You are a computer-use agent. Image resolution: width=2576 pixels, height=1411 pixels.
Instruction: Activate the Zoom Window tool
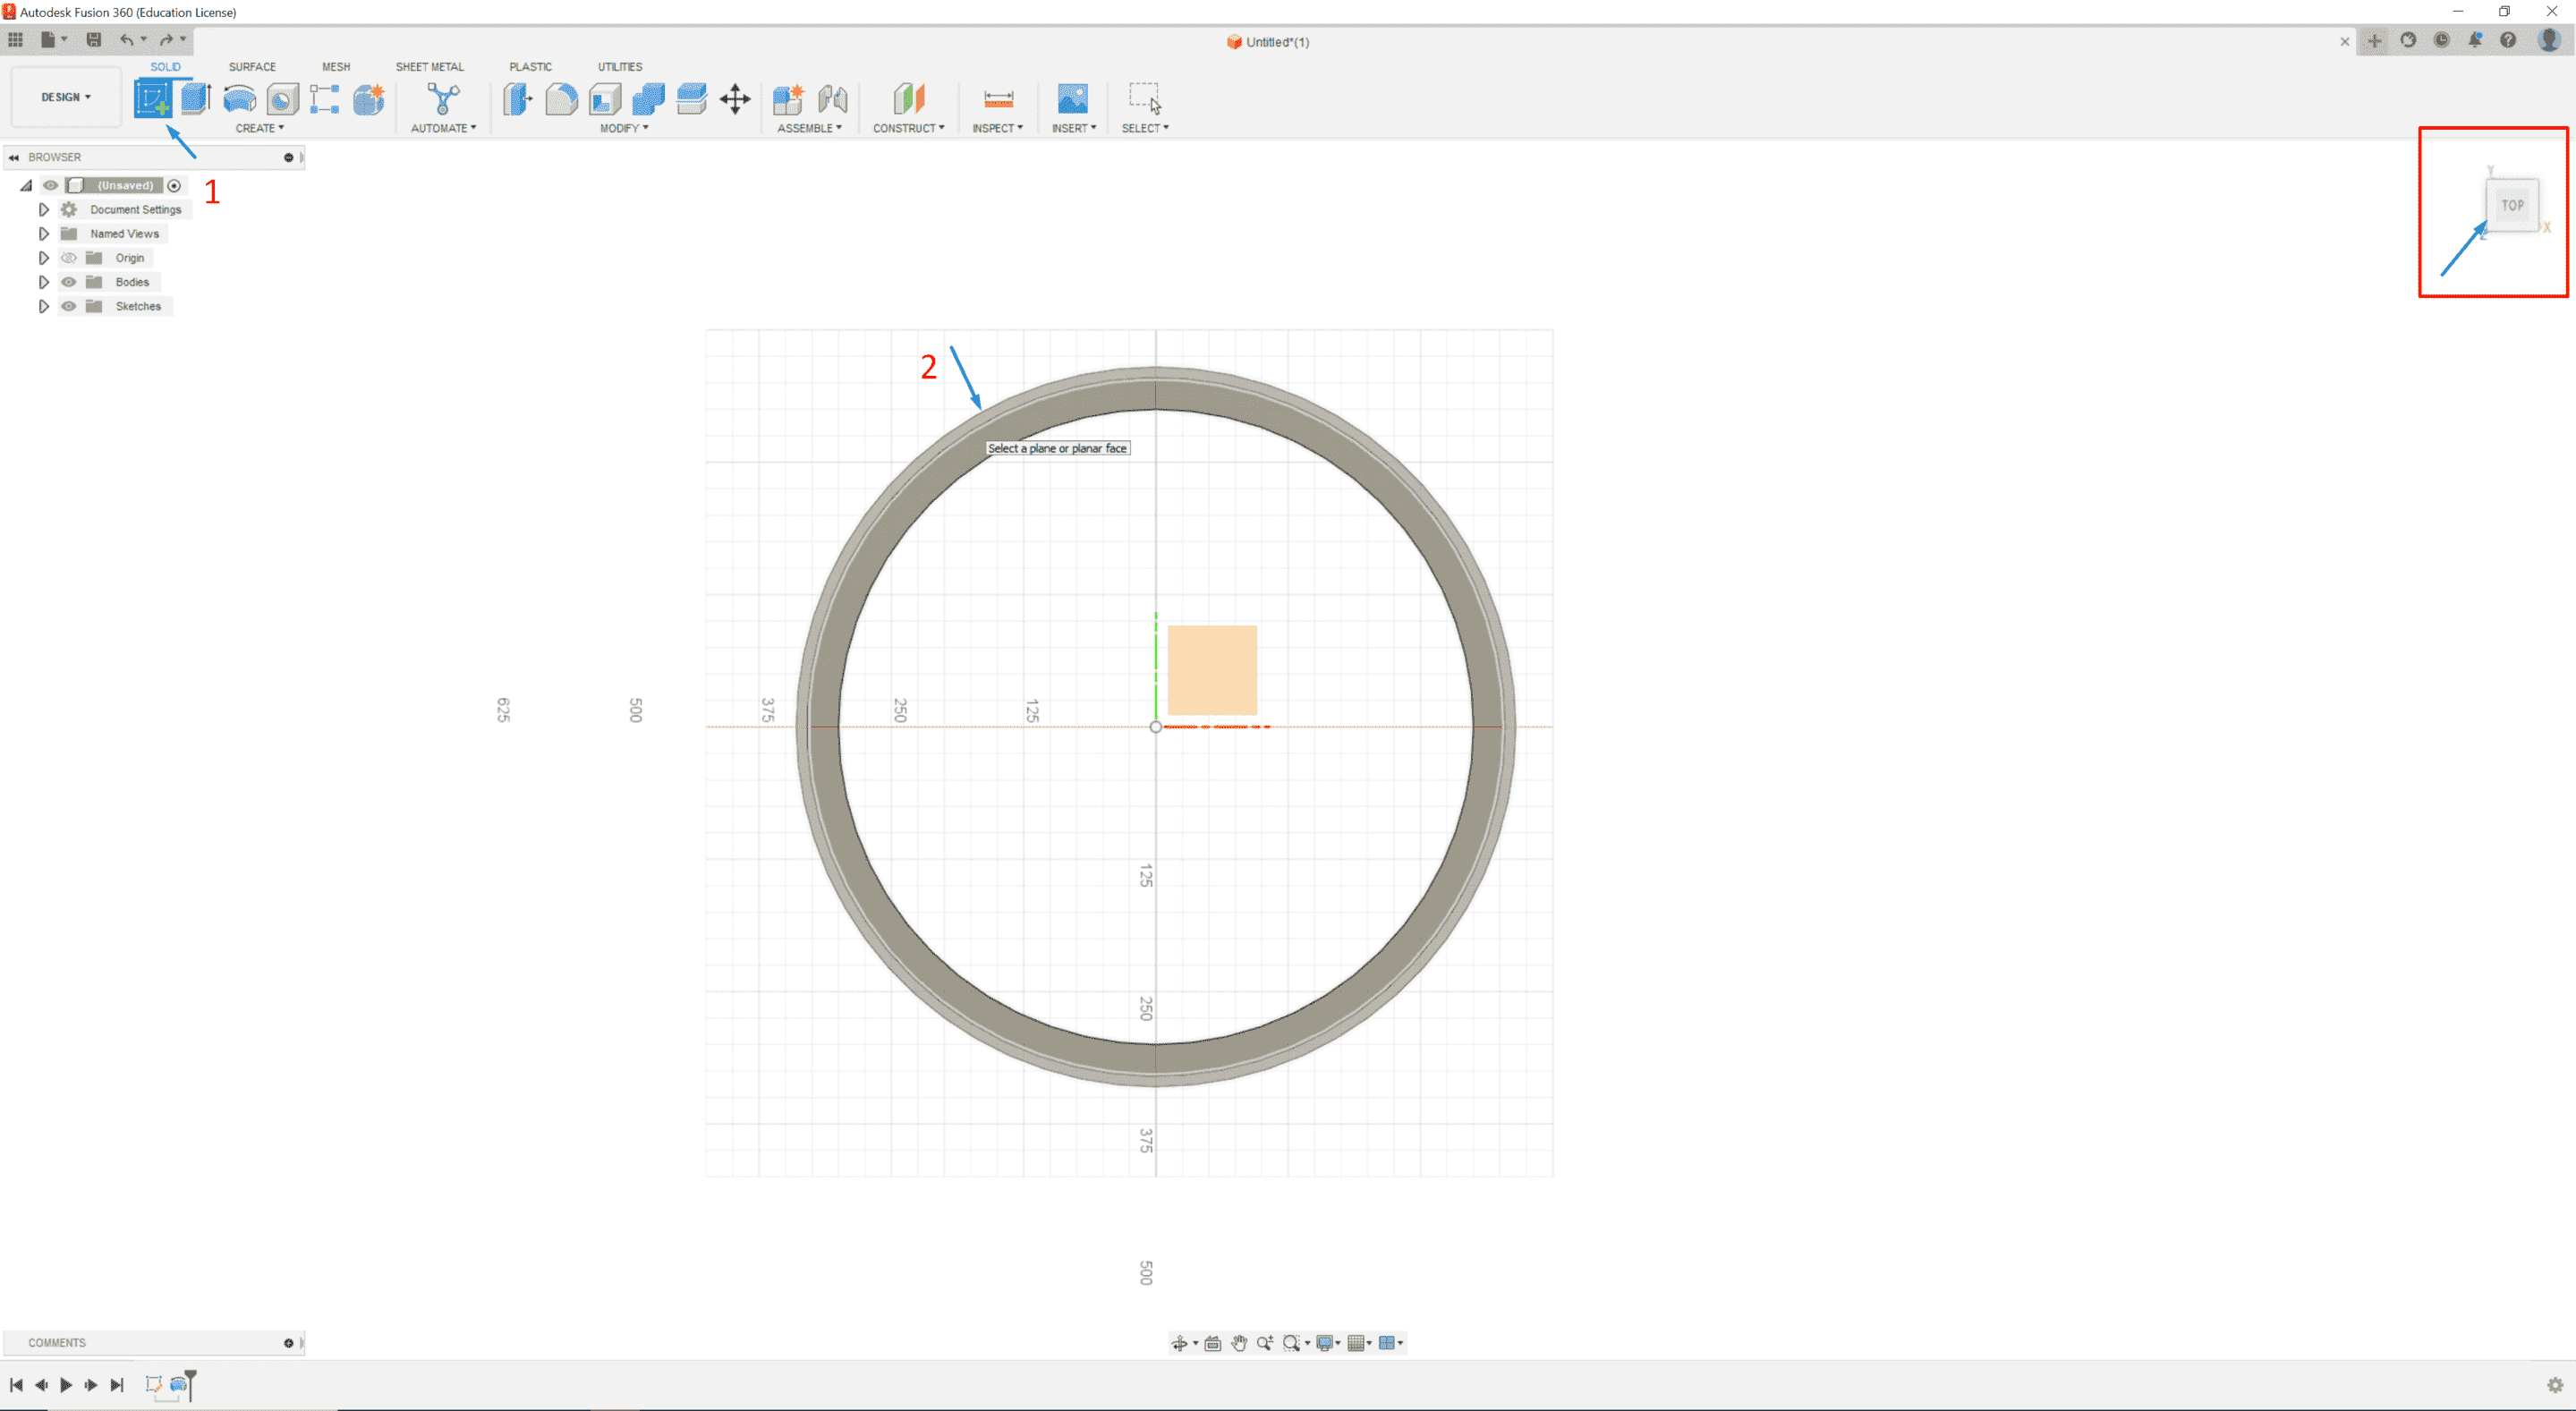[x=1292, y=1343]
